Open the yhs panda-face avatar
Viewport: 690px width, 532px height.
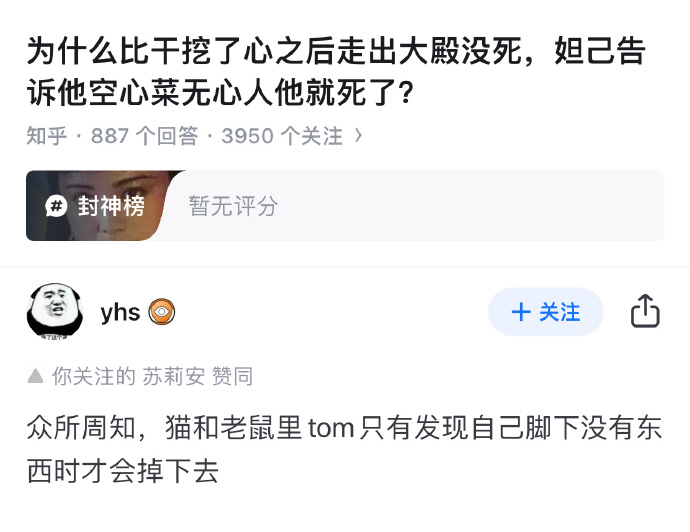click(55, 312)
